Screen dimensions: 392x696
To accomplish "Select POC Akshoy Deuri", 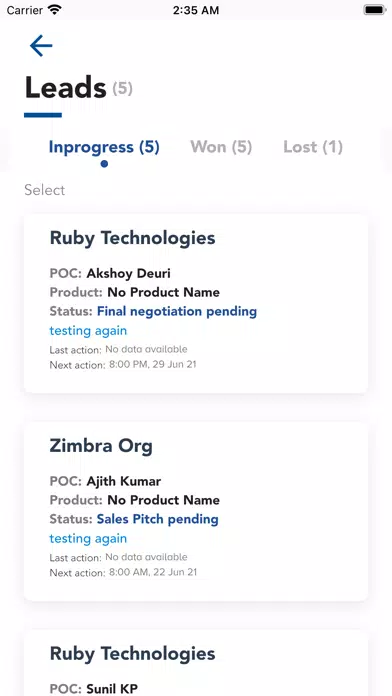I will pyautogui.click(x=128, y=273).
